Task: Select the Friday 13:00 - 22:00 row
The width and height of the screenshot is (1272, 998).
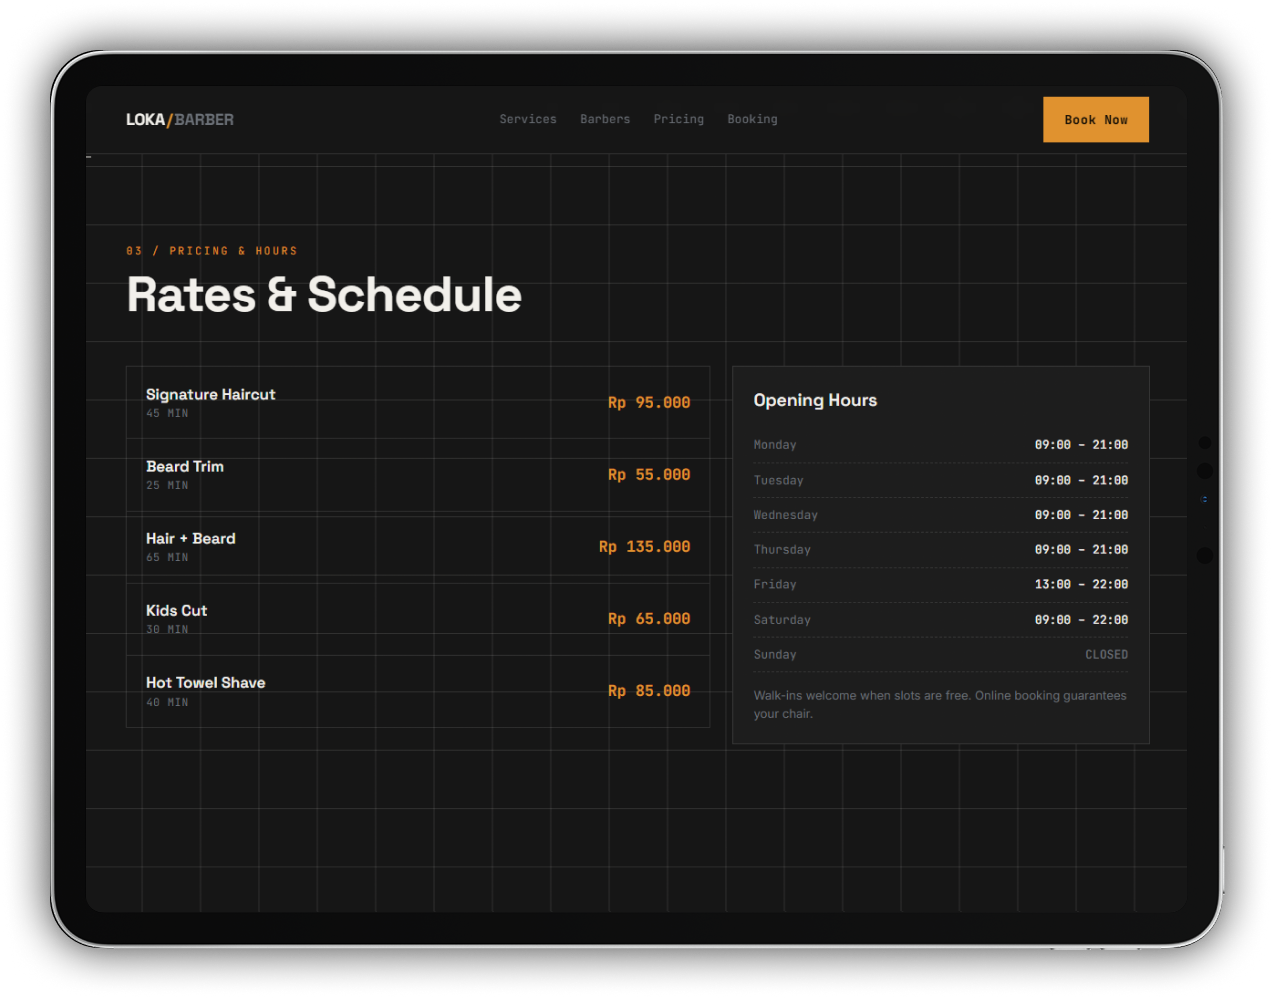Action: pos(941,584)
